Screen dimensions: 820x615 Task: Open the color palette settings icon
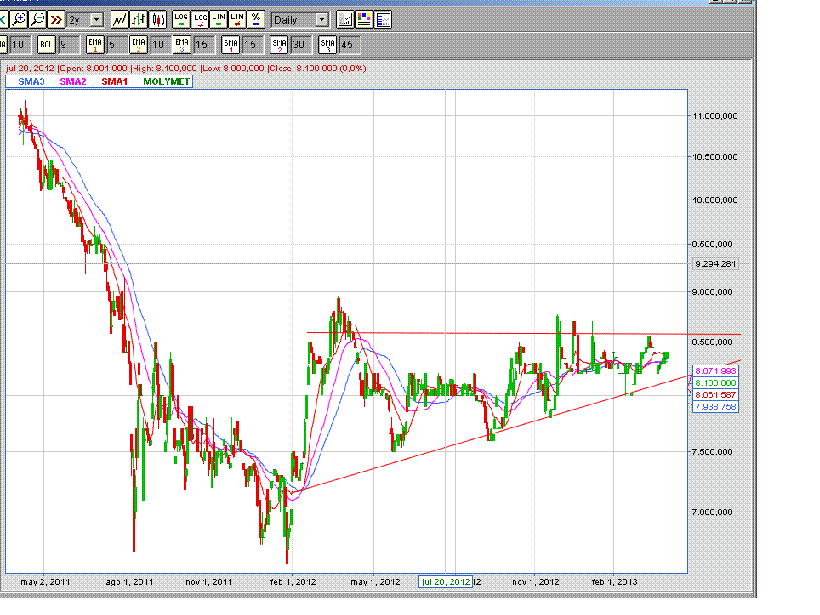click(364, 19)
